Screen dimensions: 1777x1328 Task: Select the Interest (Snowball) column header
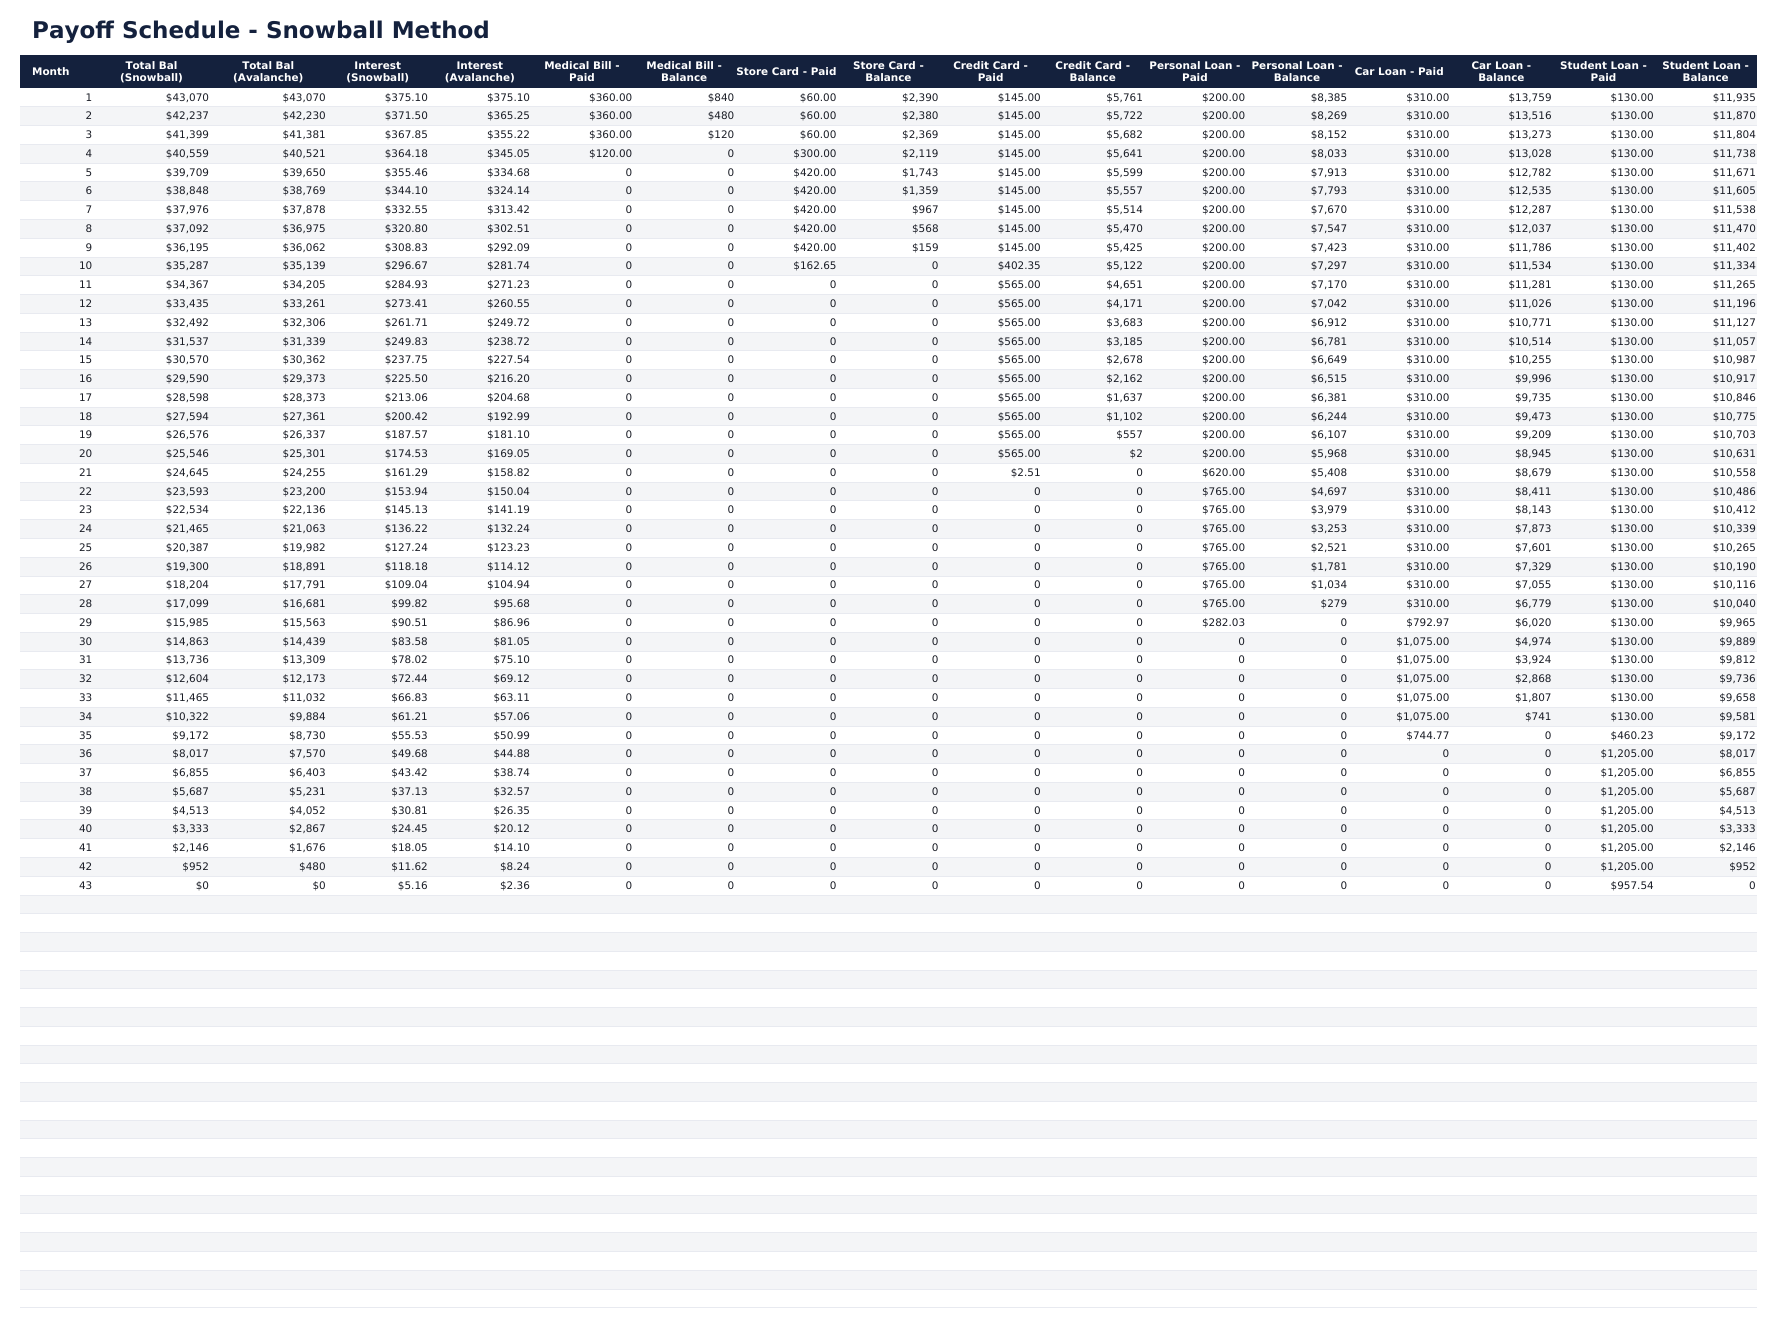[x=380, y=71]
